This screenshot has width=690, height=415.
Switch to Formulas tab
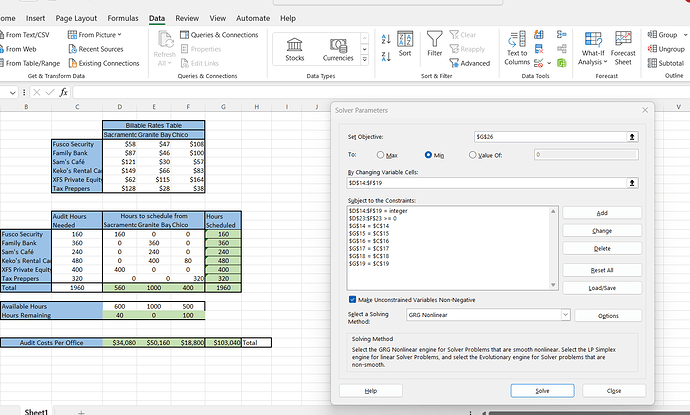coord(123,18)
